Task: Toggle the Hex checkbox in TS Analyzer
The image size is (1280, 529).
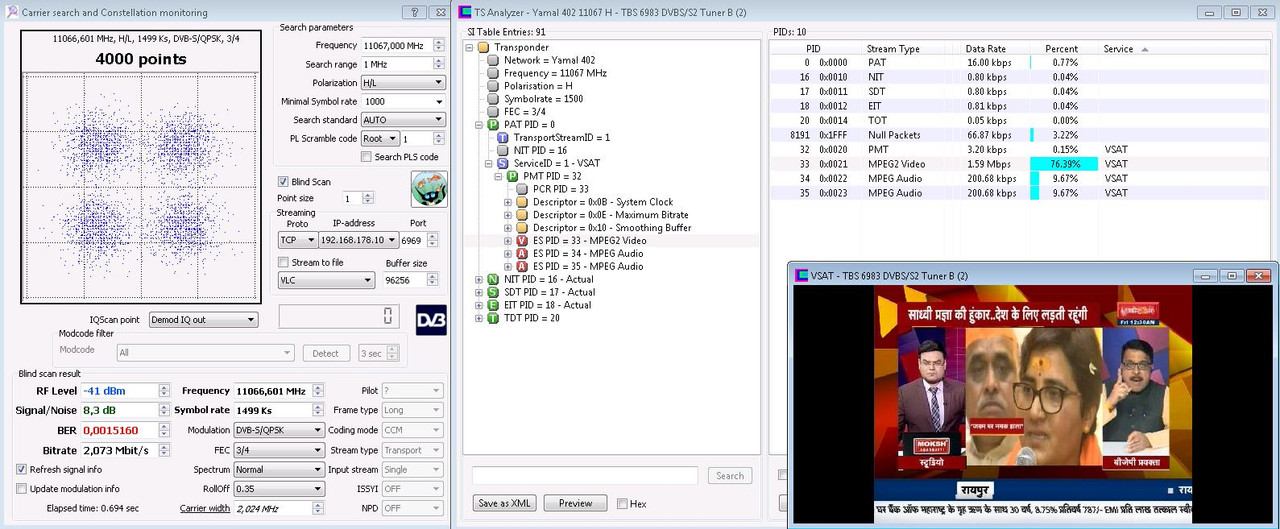Action: click(622, 503)
